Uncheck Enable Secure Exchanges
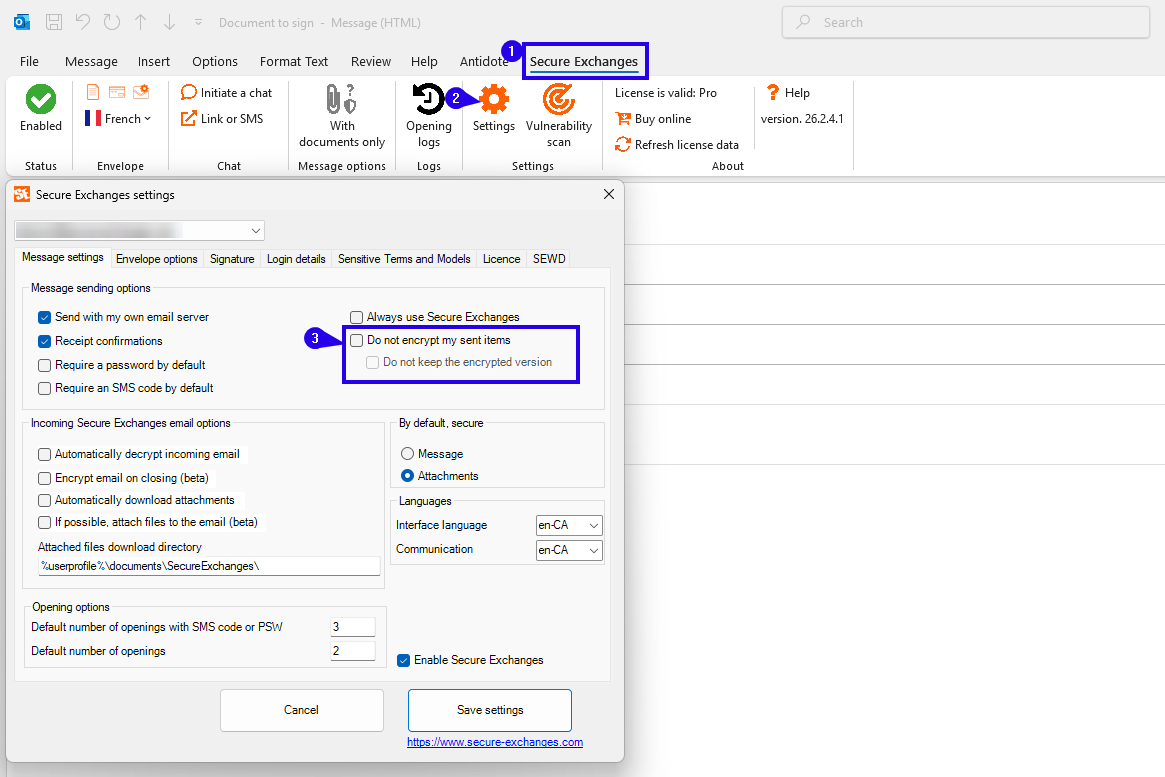 [403, 660]
